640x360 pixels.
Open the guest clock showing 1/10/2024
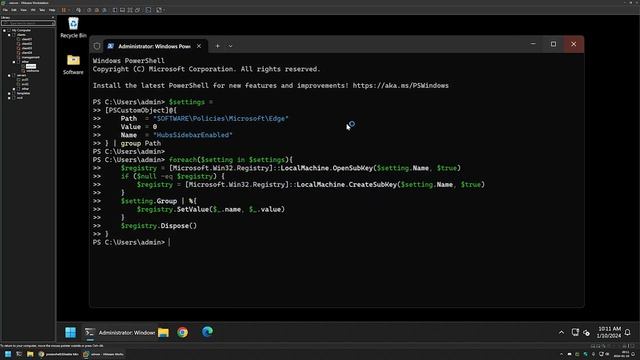click(609, 332)
